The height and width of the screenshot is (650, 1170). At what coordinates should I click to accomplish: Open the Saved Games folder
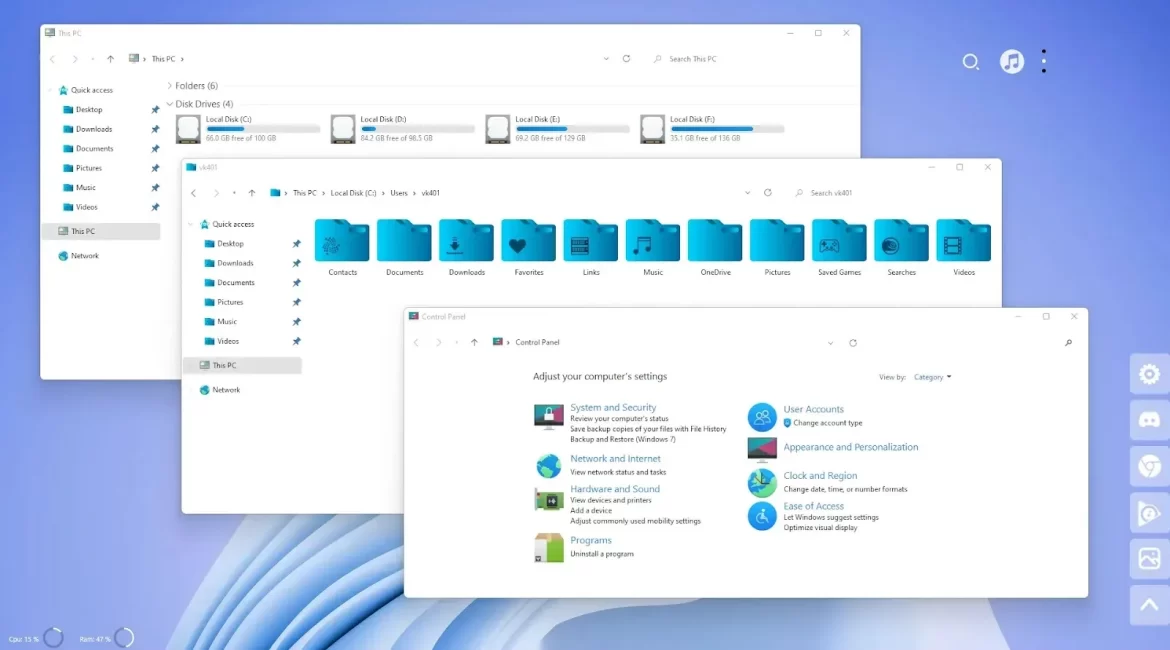839,248
